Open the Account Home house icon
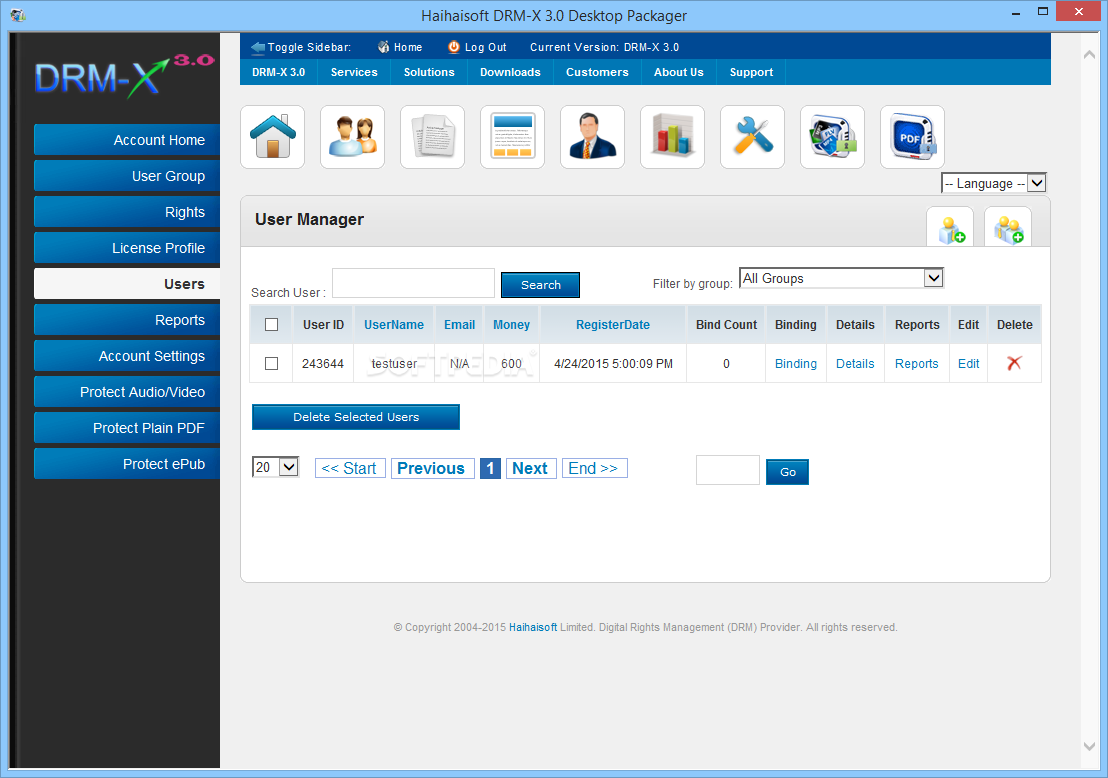Viewport: 1108px width, 778px height. click(273, 137)
